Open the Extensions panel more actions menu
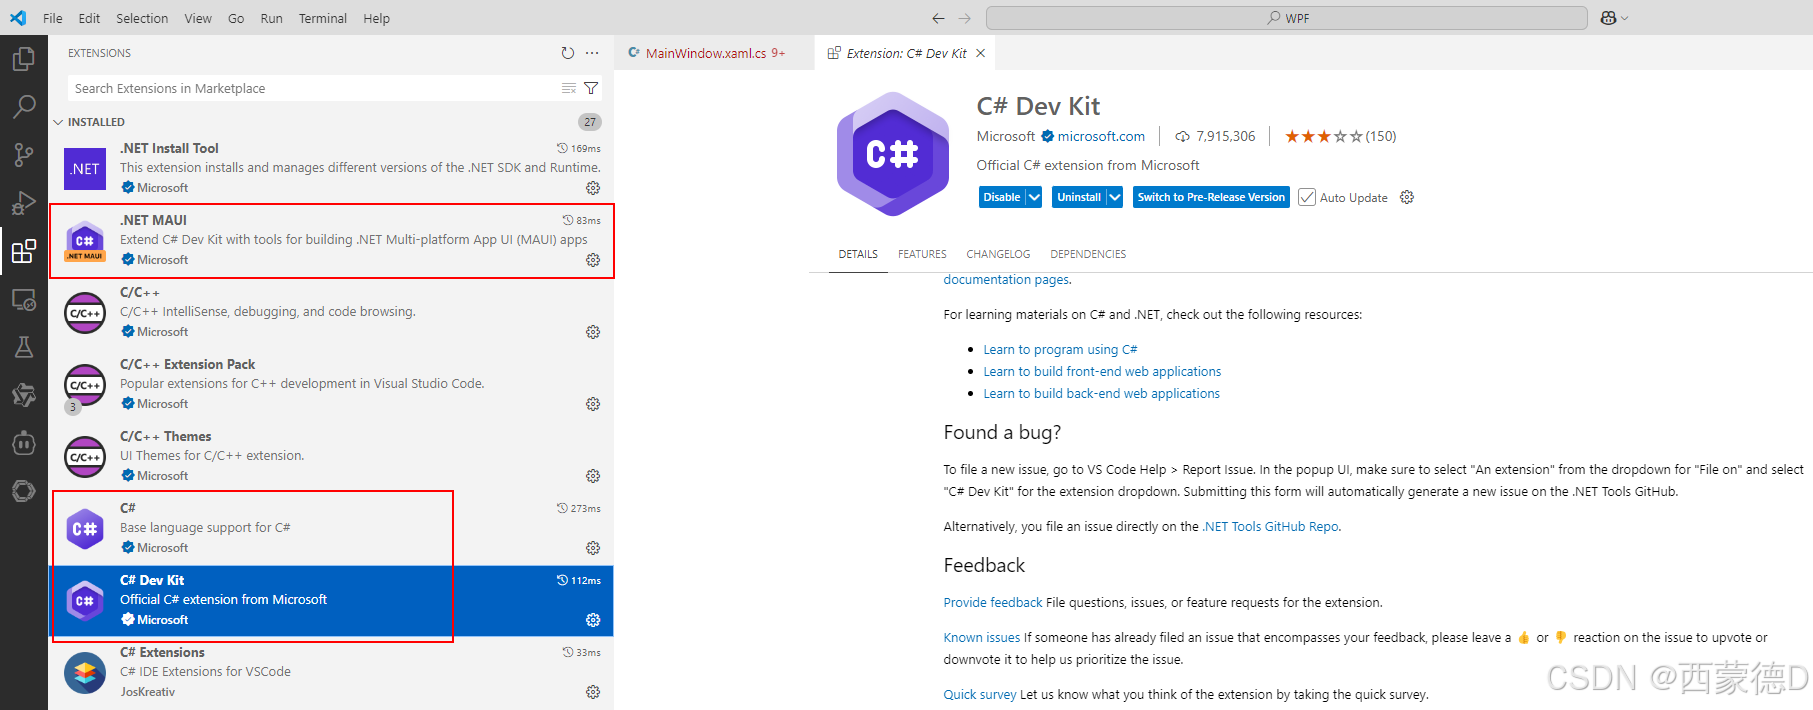 pos(592,53)
